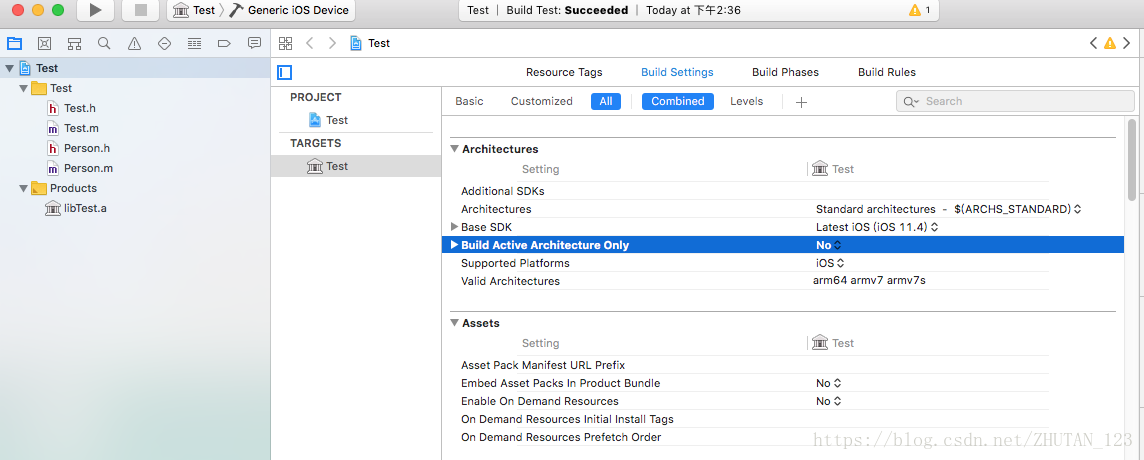Screen dimensions: 1144x460
Task: Open the Project navigator folder icon
Action: point(15,43)
